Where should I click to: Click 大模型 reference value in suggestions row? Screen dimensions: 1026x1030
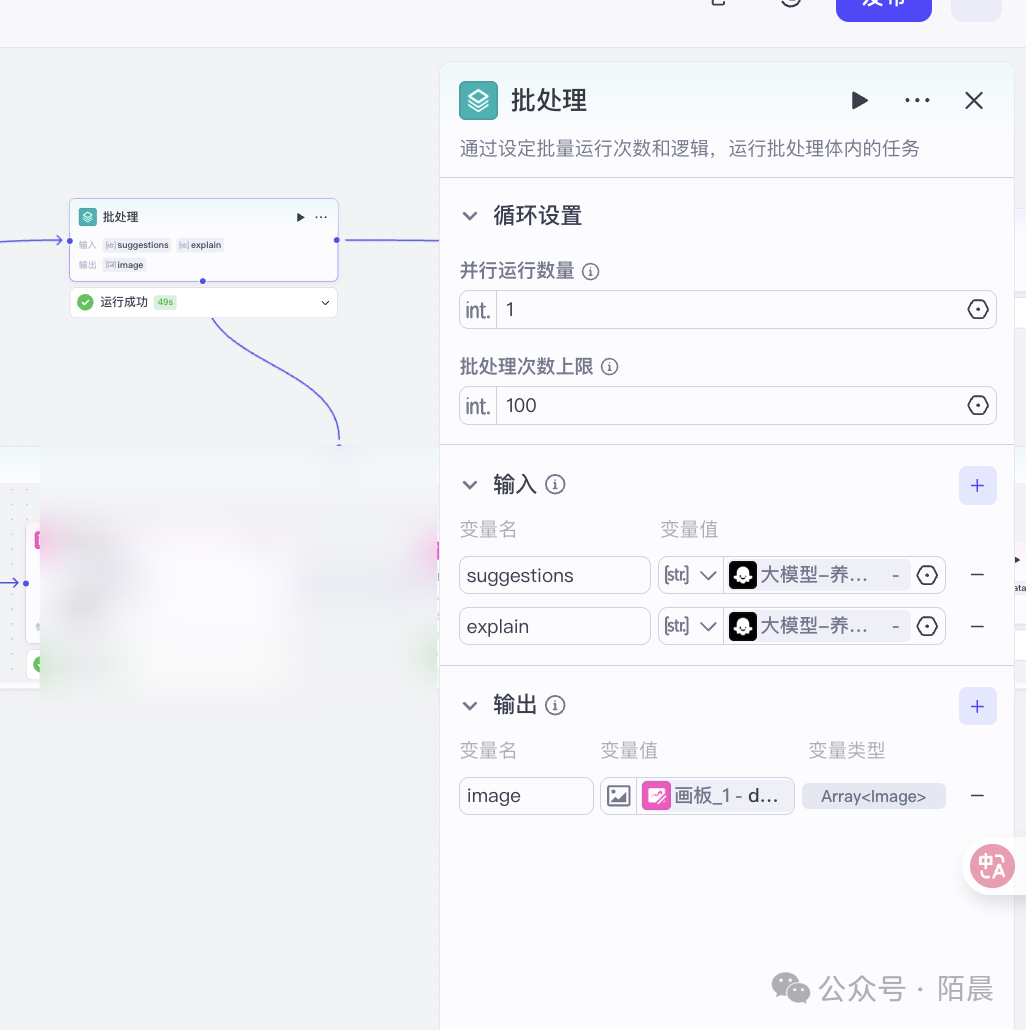pyautogui.click(x=818, y=575)
